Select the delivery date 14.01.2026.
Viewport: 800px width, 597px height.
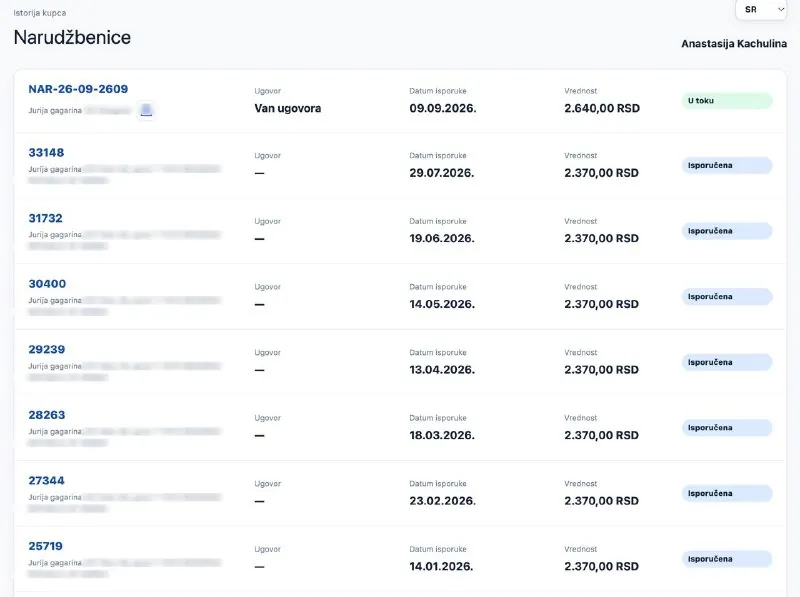[441, 566]
